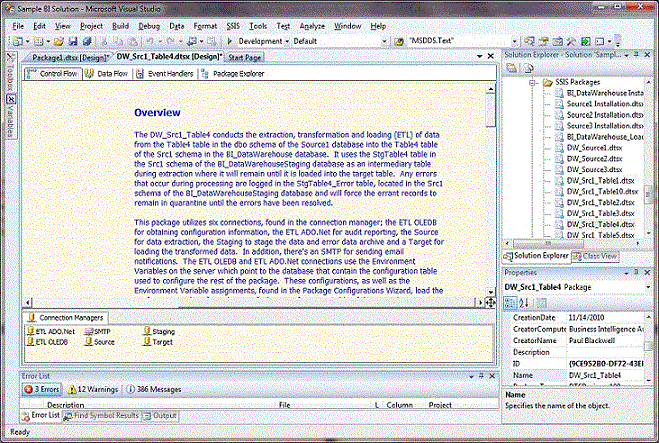Open the Toolbox from the toolbar wrench icon
This screenshot has width=659, height=443.
coord(571,41)
